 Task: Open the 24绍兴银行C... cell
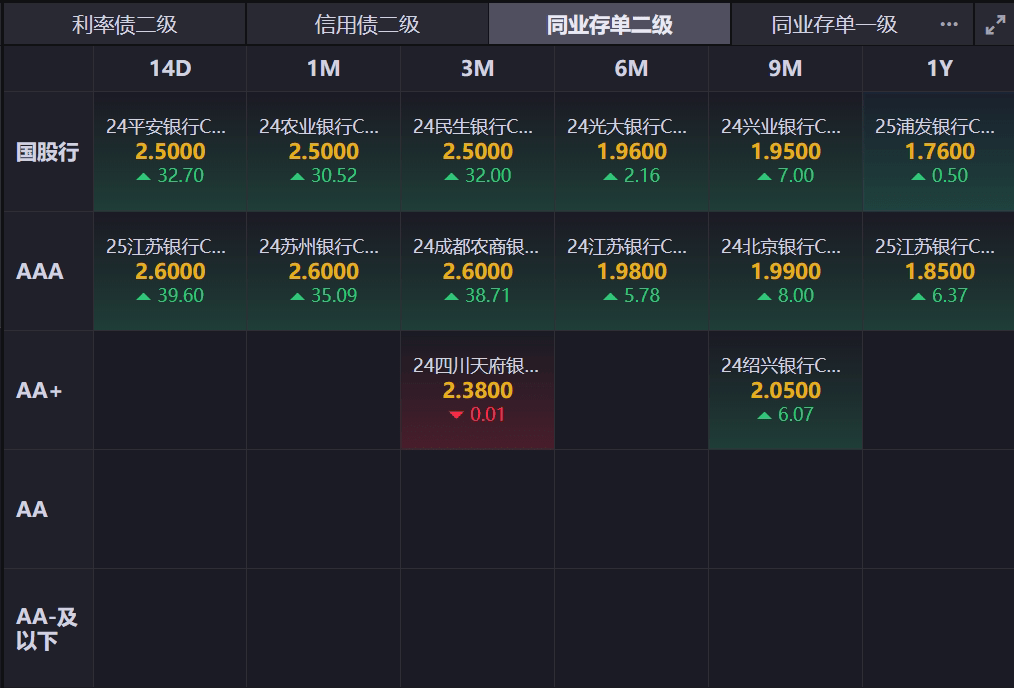coord(785,391)
